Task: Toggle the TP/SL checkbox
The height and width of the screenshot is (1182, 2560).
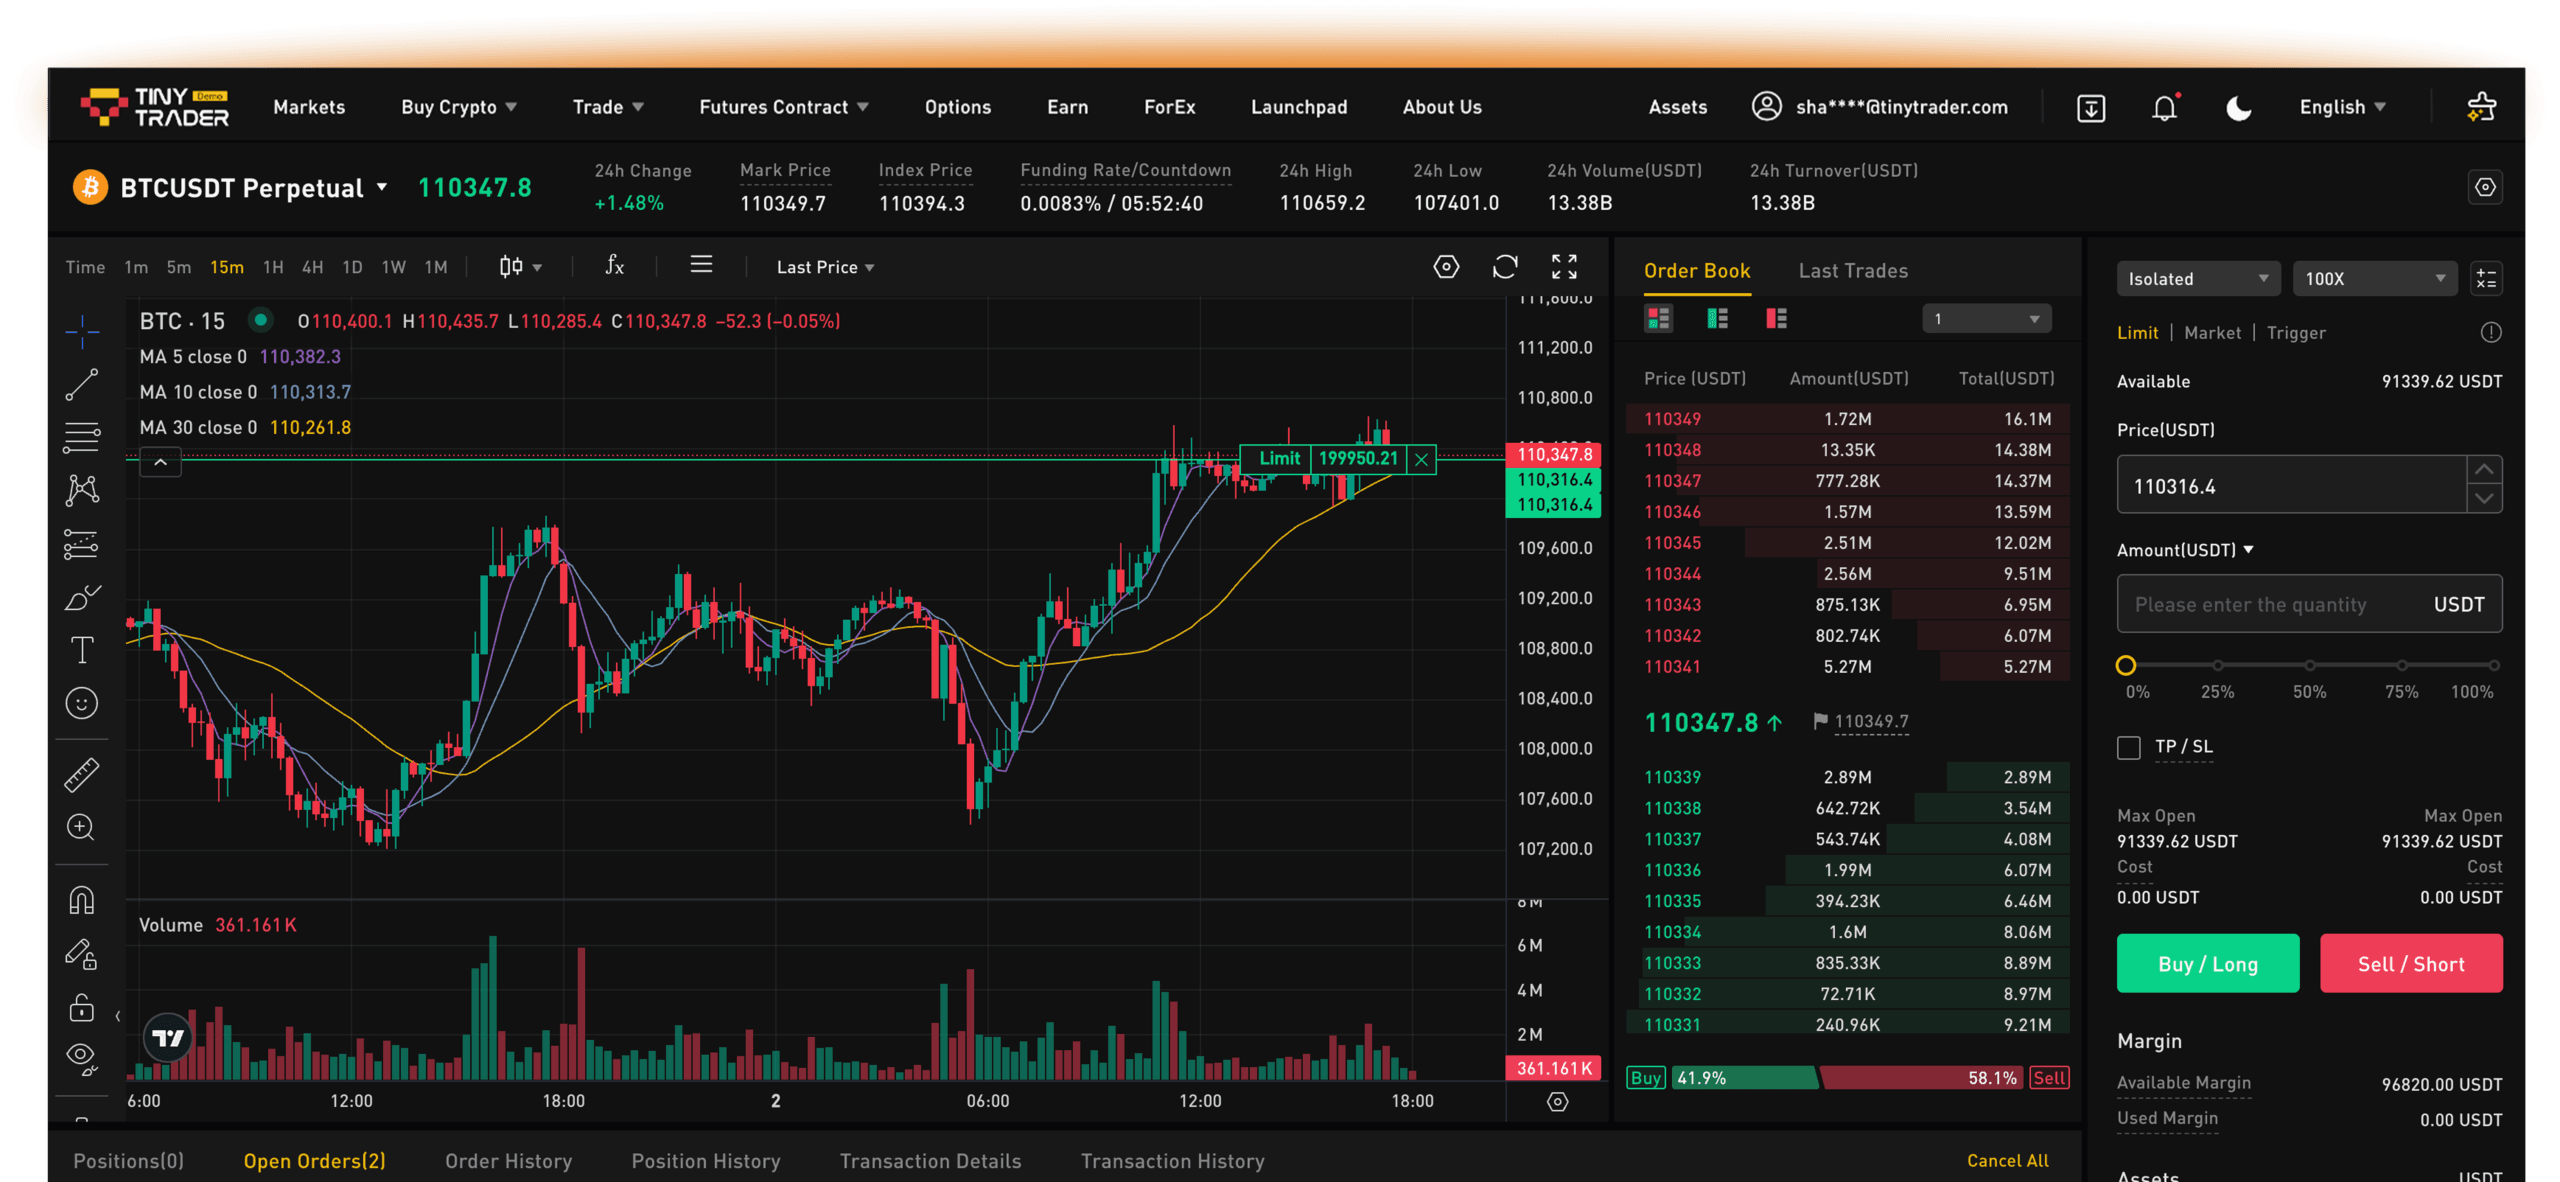Action: coord(2128,747)
